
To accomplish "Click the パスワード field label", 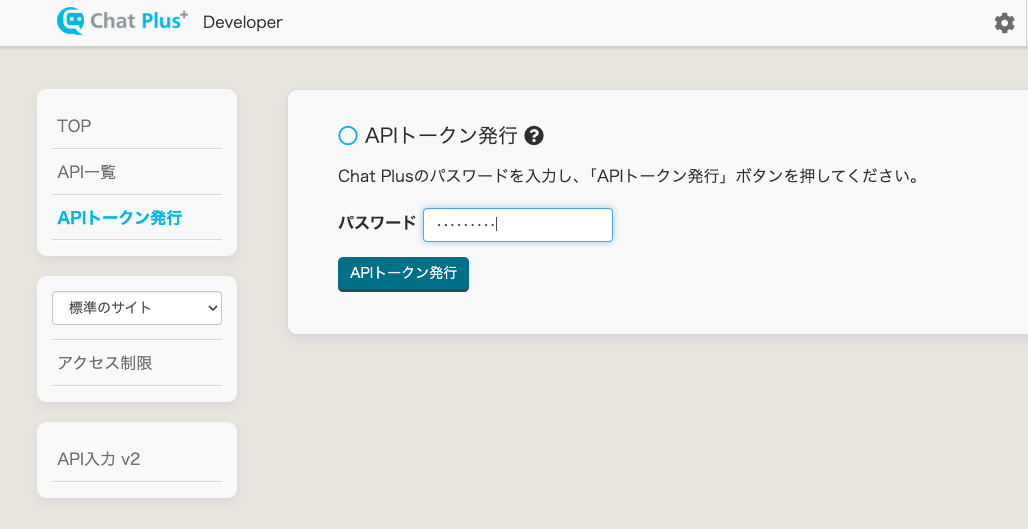I will (x=377, y=222).
